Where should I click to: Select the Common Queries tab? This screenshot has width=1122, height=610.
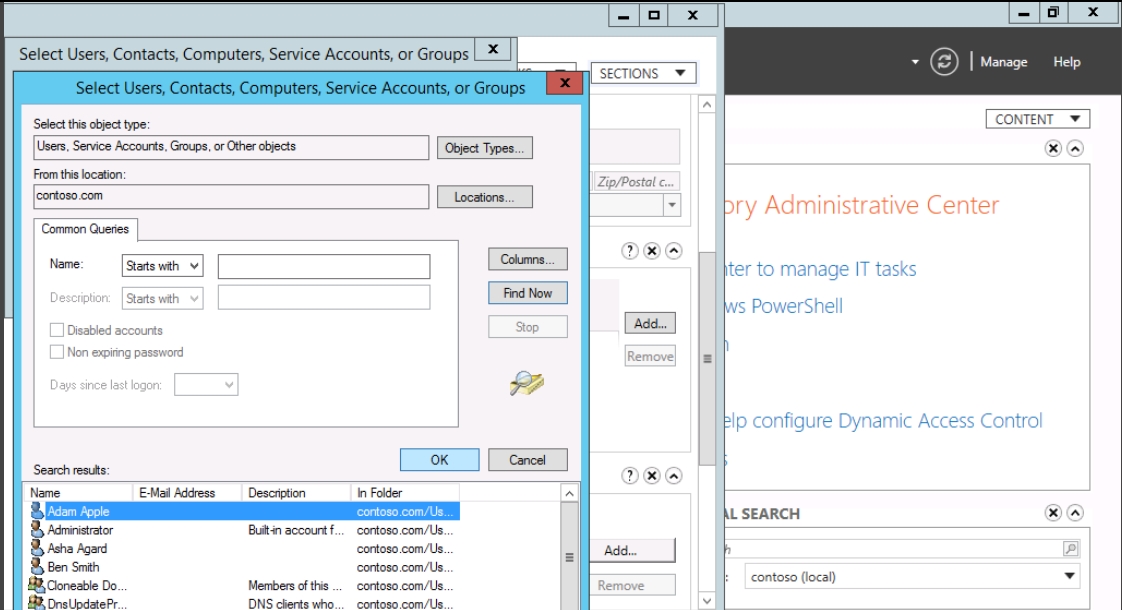(x=85, y=229)
